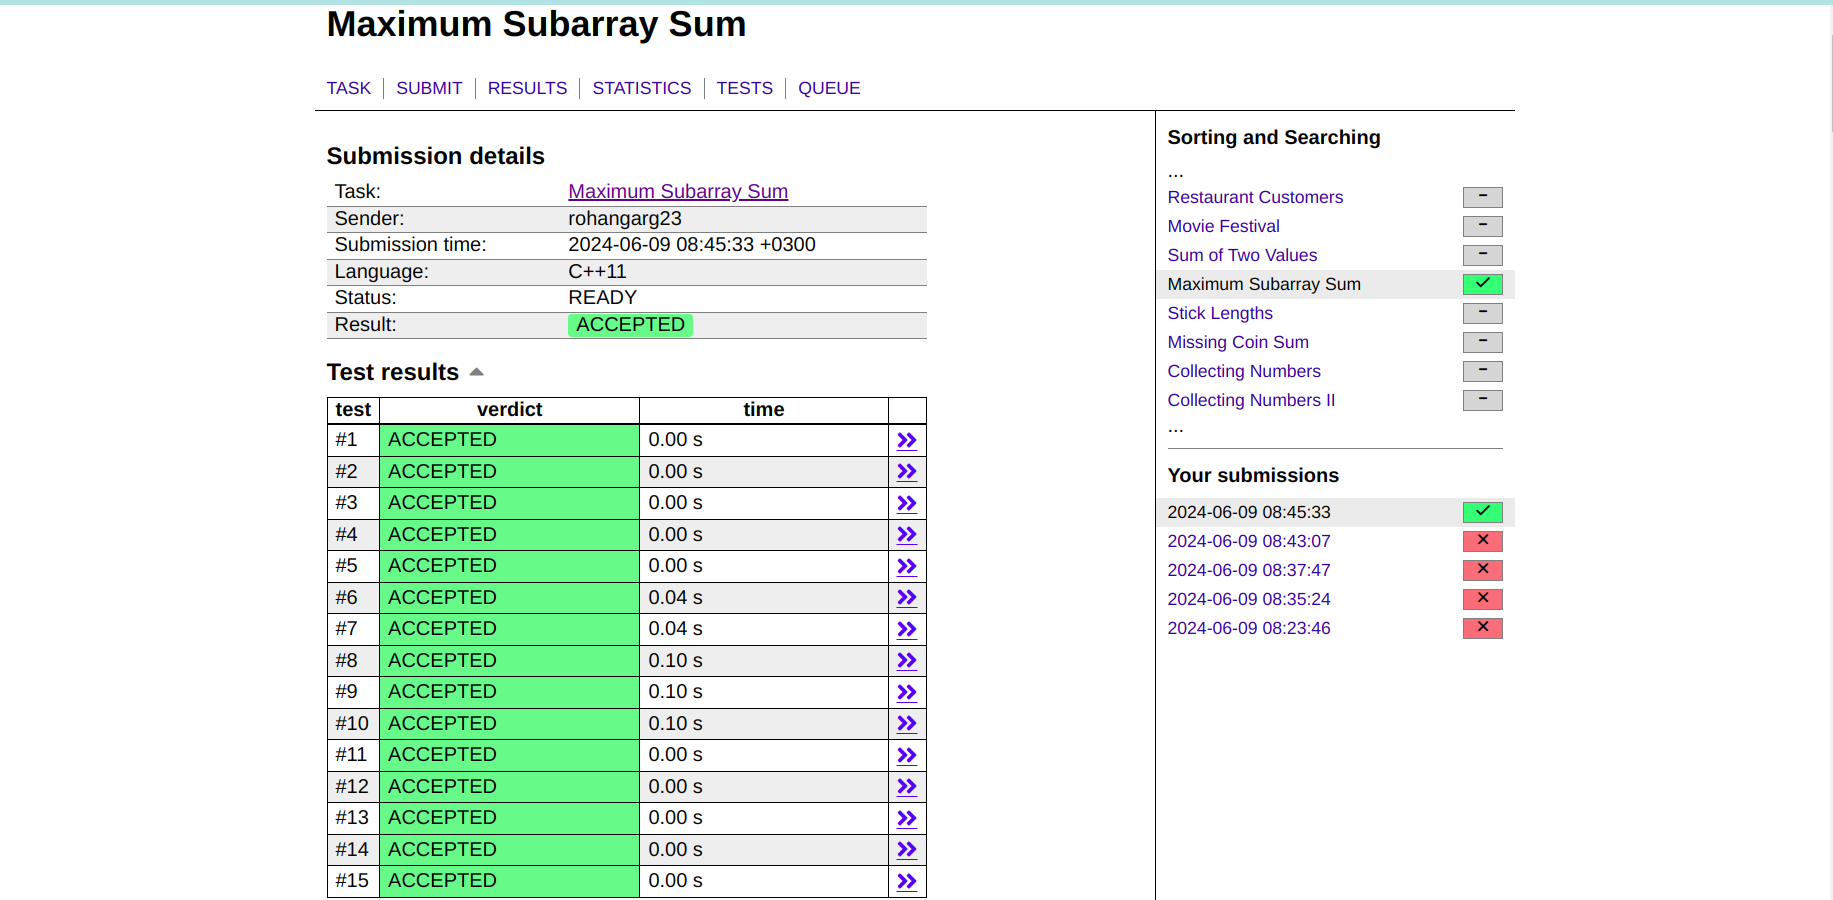View submission from 2024-06-09 08:35:24

tap(1249, 599)
